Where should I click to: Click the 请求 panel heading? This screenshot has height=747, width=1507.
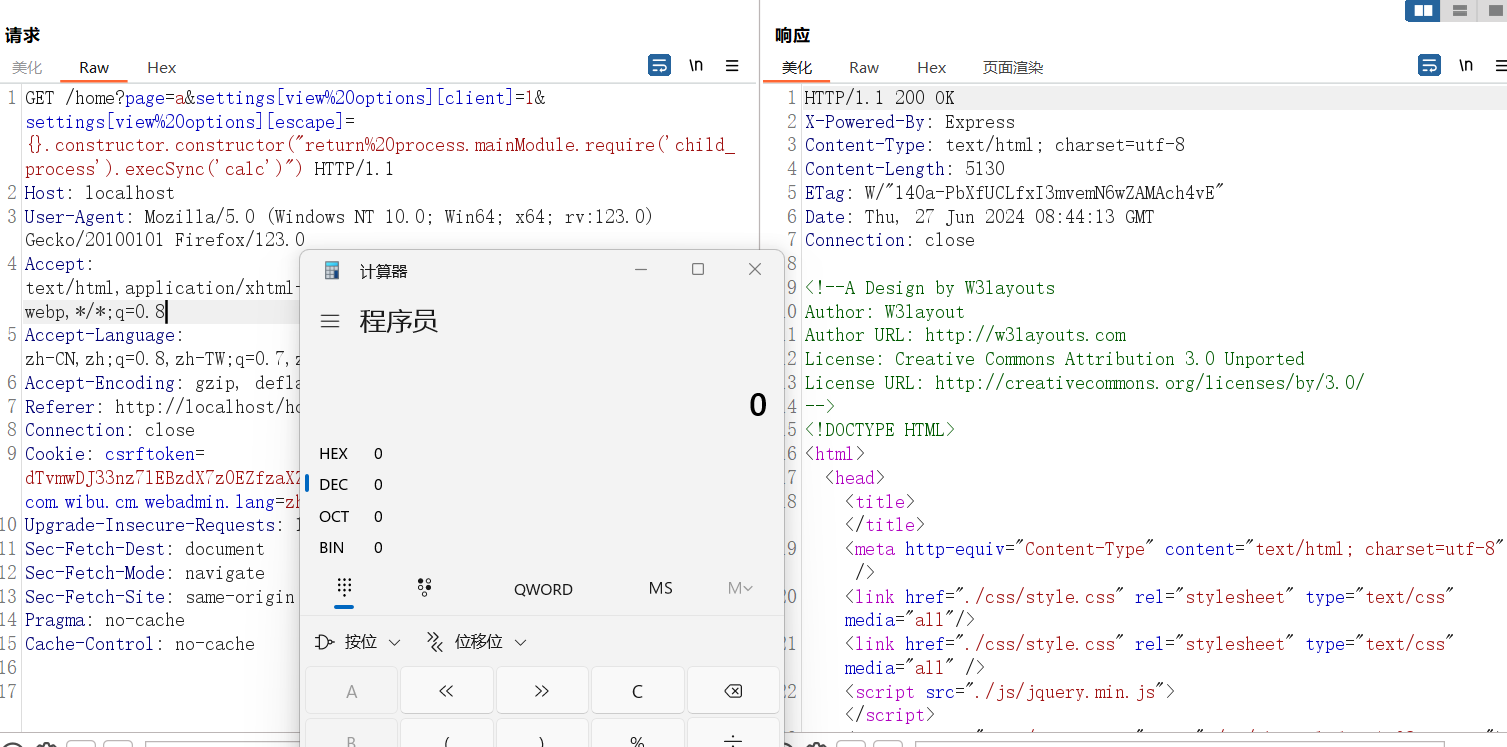(22, 36)
